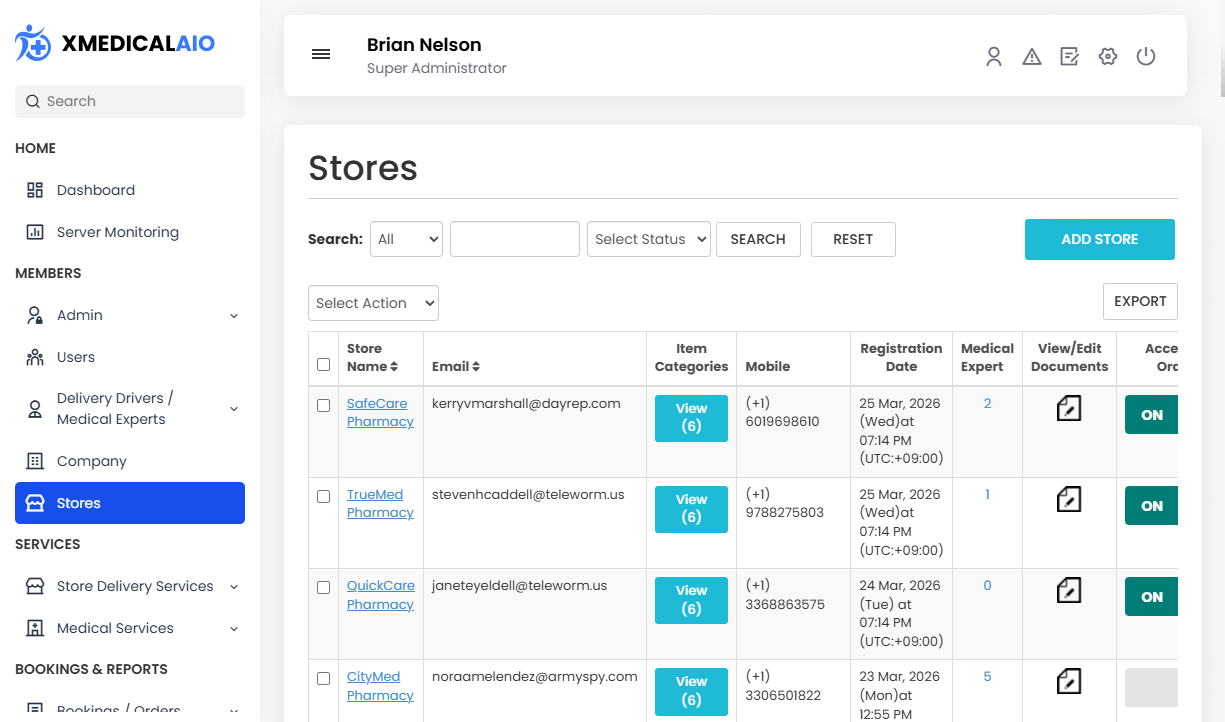Click the sidebar Search field

point(130,101)
